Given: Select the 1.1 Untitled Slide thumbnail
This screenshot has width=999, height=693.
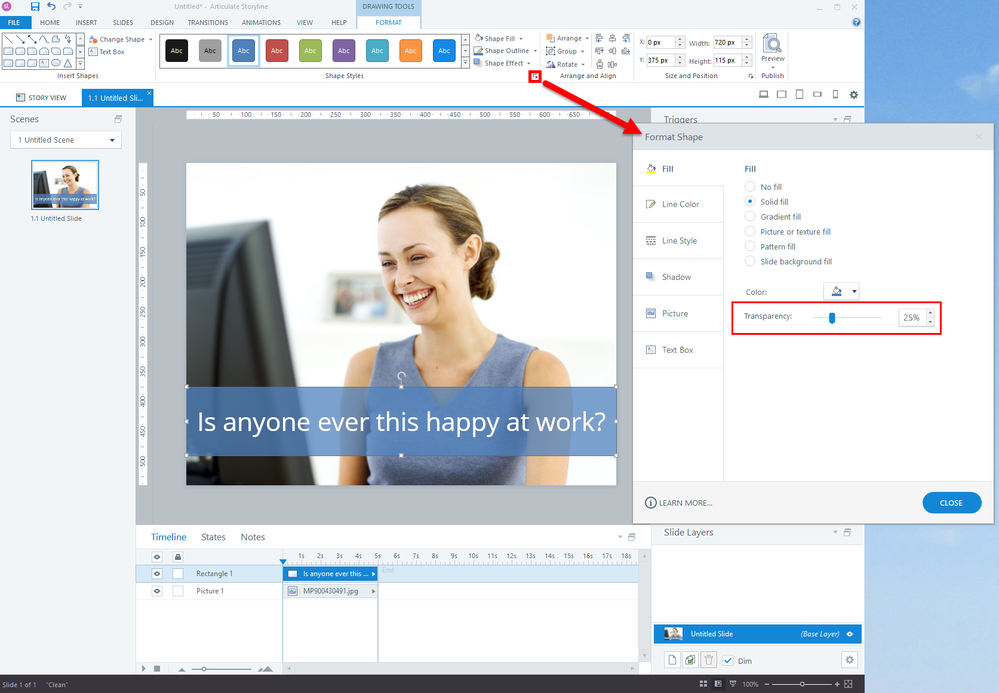Looking at the screenshot, I should [x=65, y=185].
